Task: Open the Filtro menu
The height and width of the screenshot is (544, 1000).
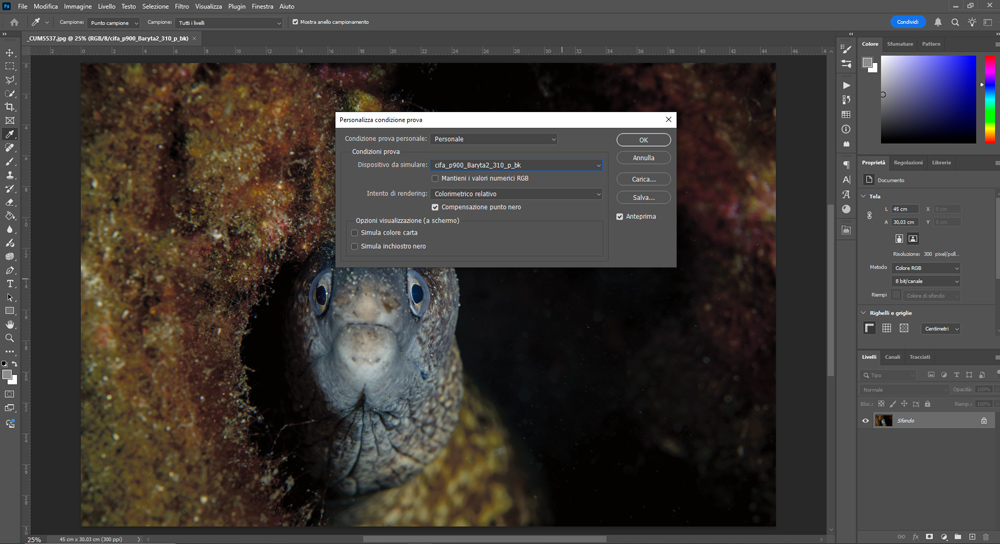Action: tap(181, 6)
